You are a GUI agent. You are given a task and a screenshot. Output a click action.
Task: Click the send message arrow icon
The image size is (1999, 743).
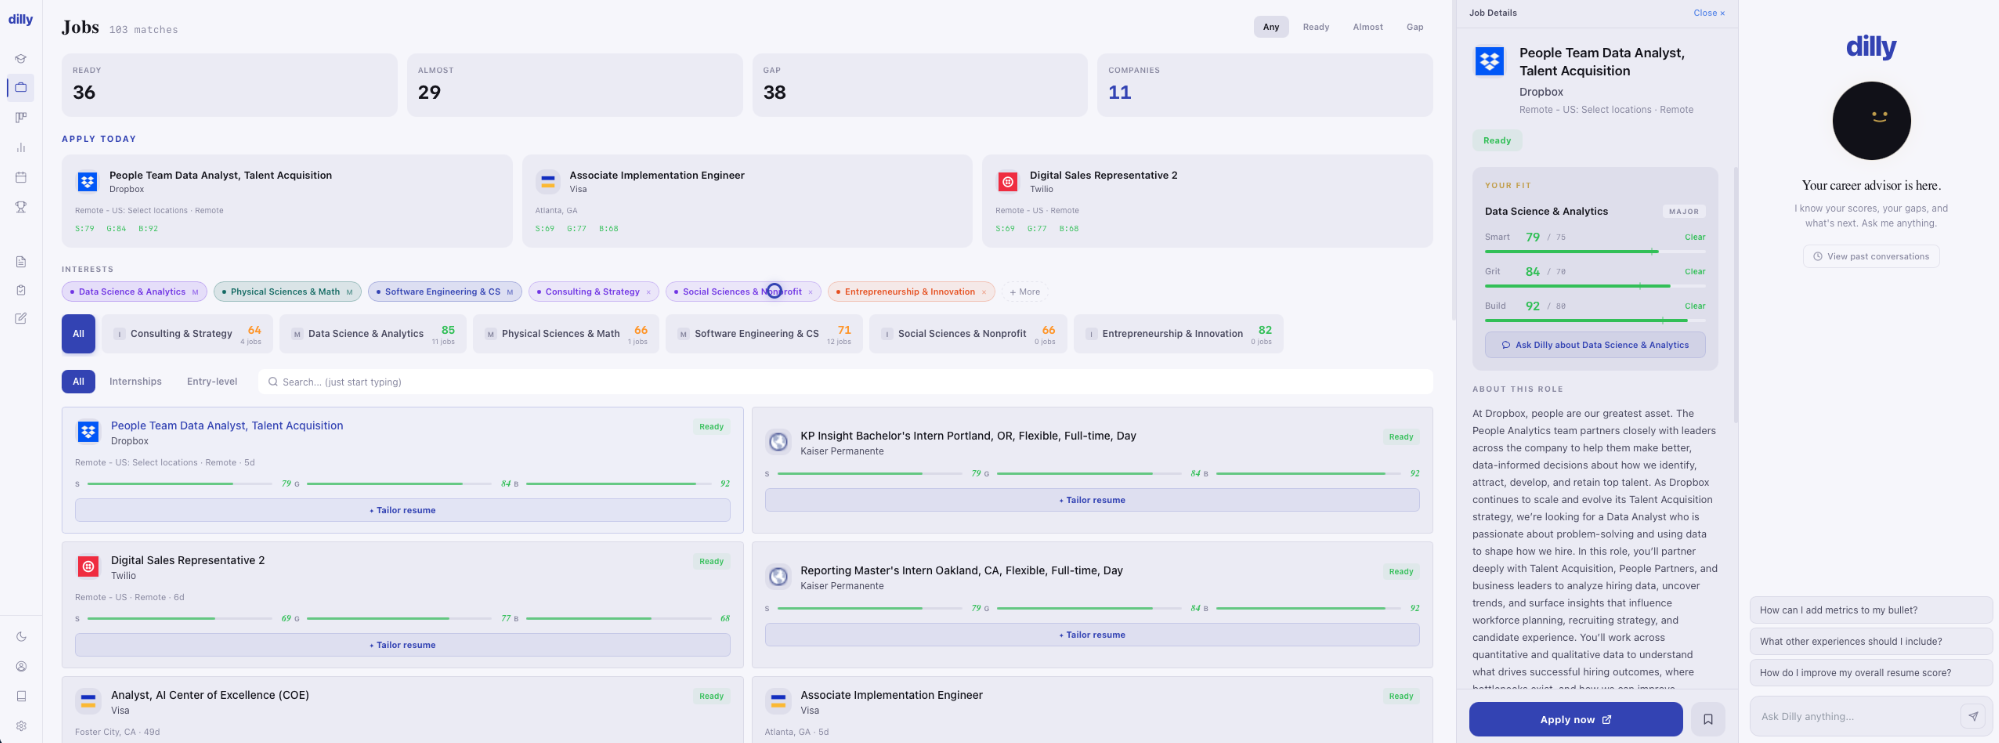pos(1972,716)
